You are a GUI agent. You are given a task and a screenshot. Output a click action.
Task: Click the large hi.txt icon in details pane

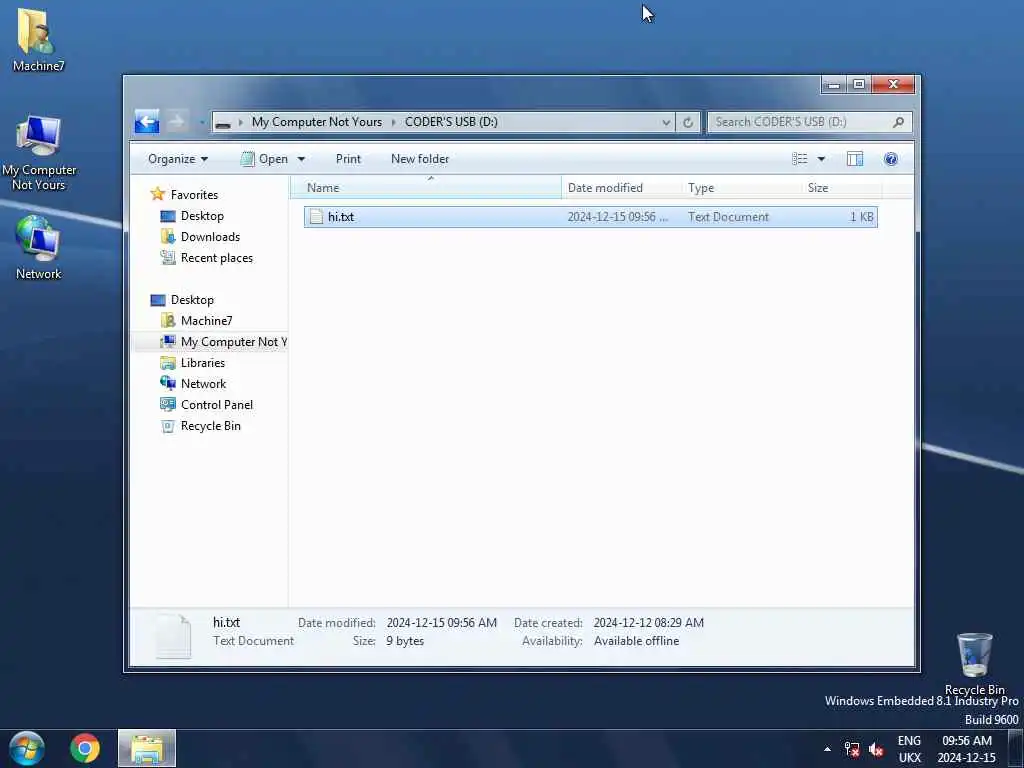(x=174, y=635)
